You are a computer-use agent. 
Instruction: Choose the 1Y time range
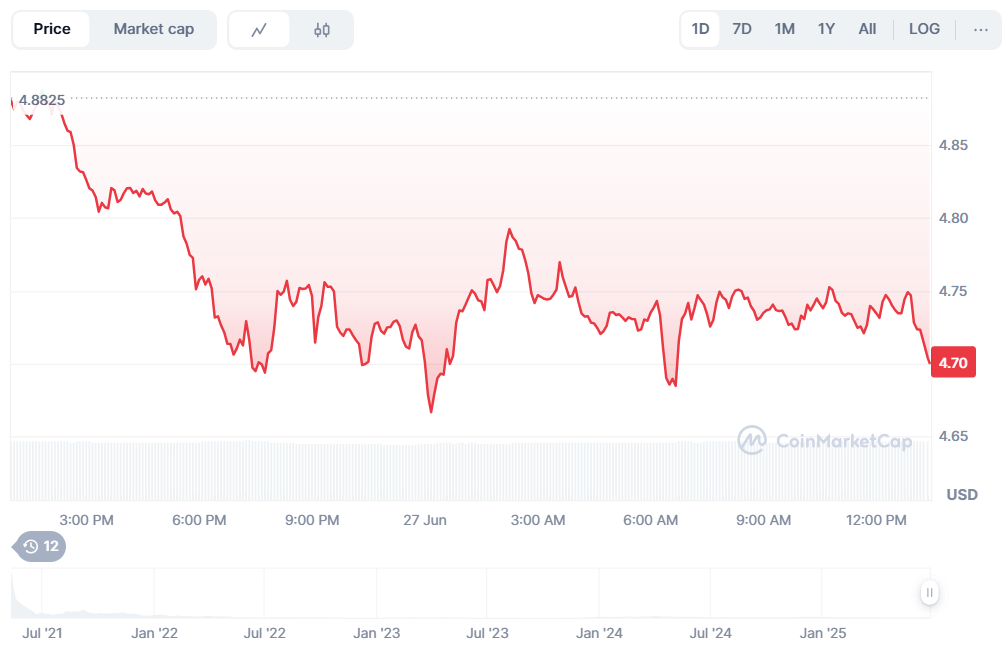(x=826, y=29)
